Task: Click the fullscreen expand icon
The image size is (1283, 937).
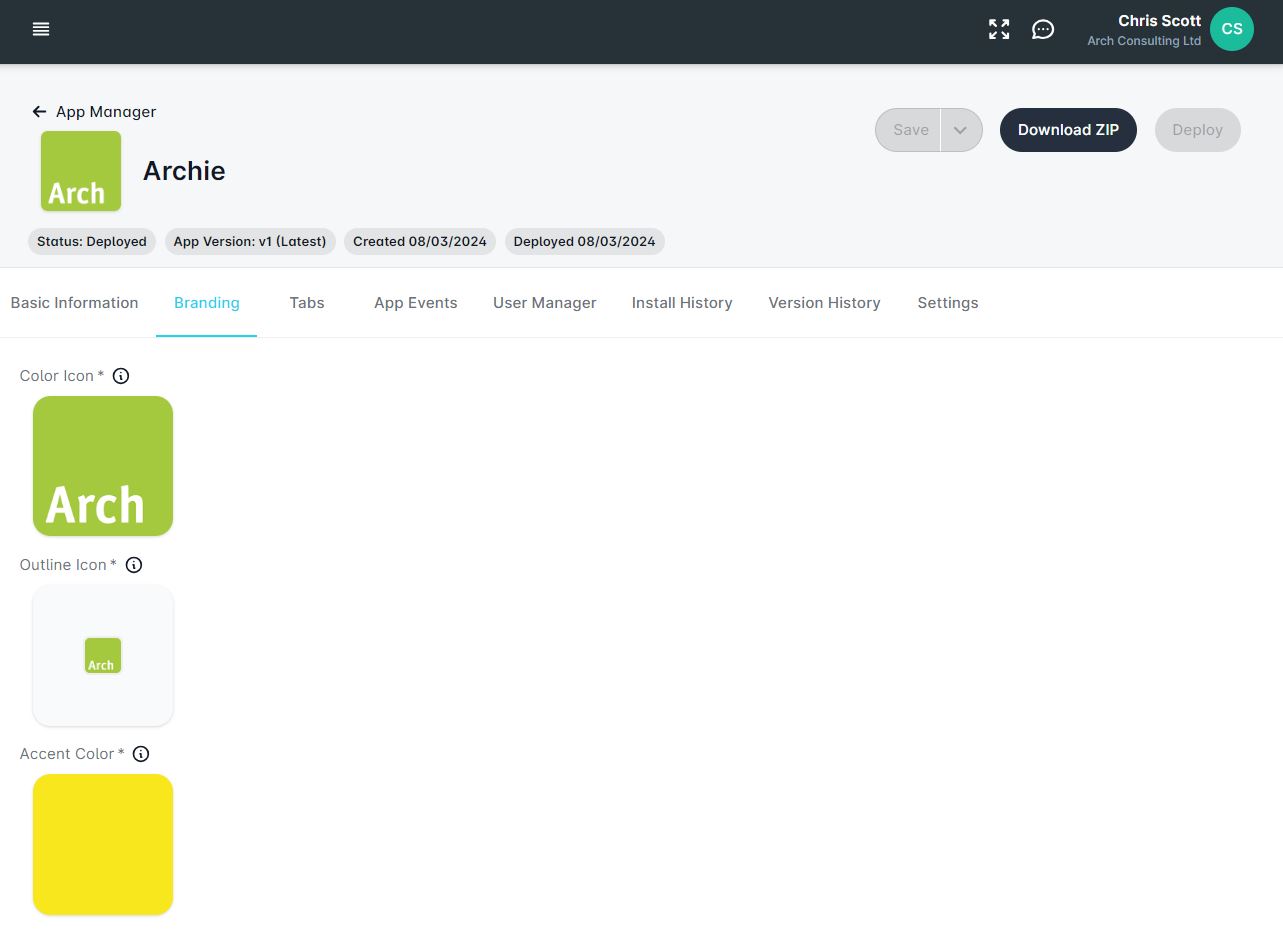Action: [x=998, y=29]
